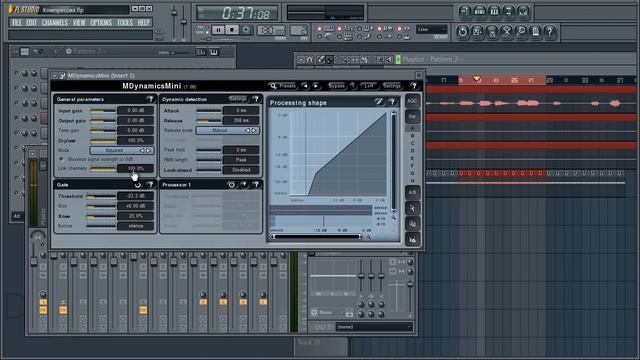The image size is (640, 360).
Task: Open the VIEW menu
Action: tap(79, 23)
